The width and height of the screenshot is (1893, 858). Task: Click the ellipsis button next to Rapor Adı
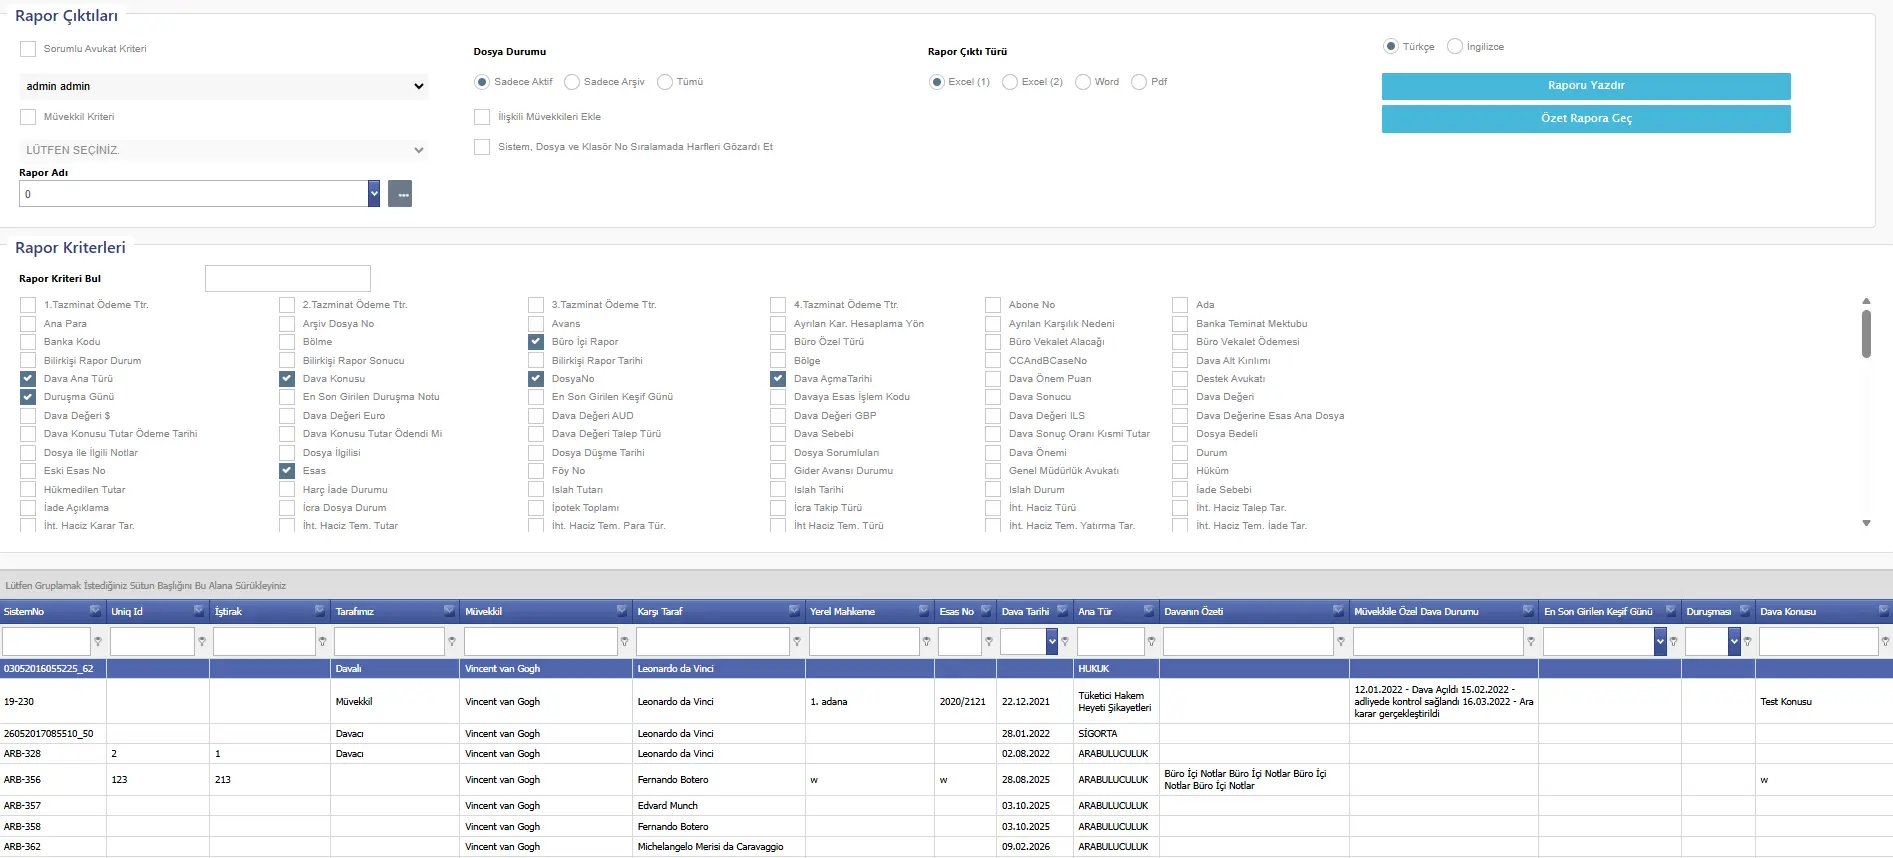[x=400, y=194]
